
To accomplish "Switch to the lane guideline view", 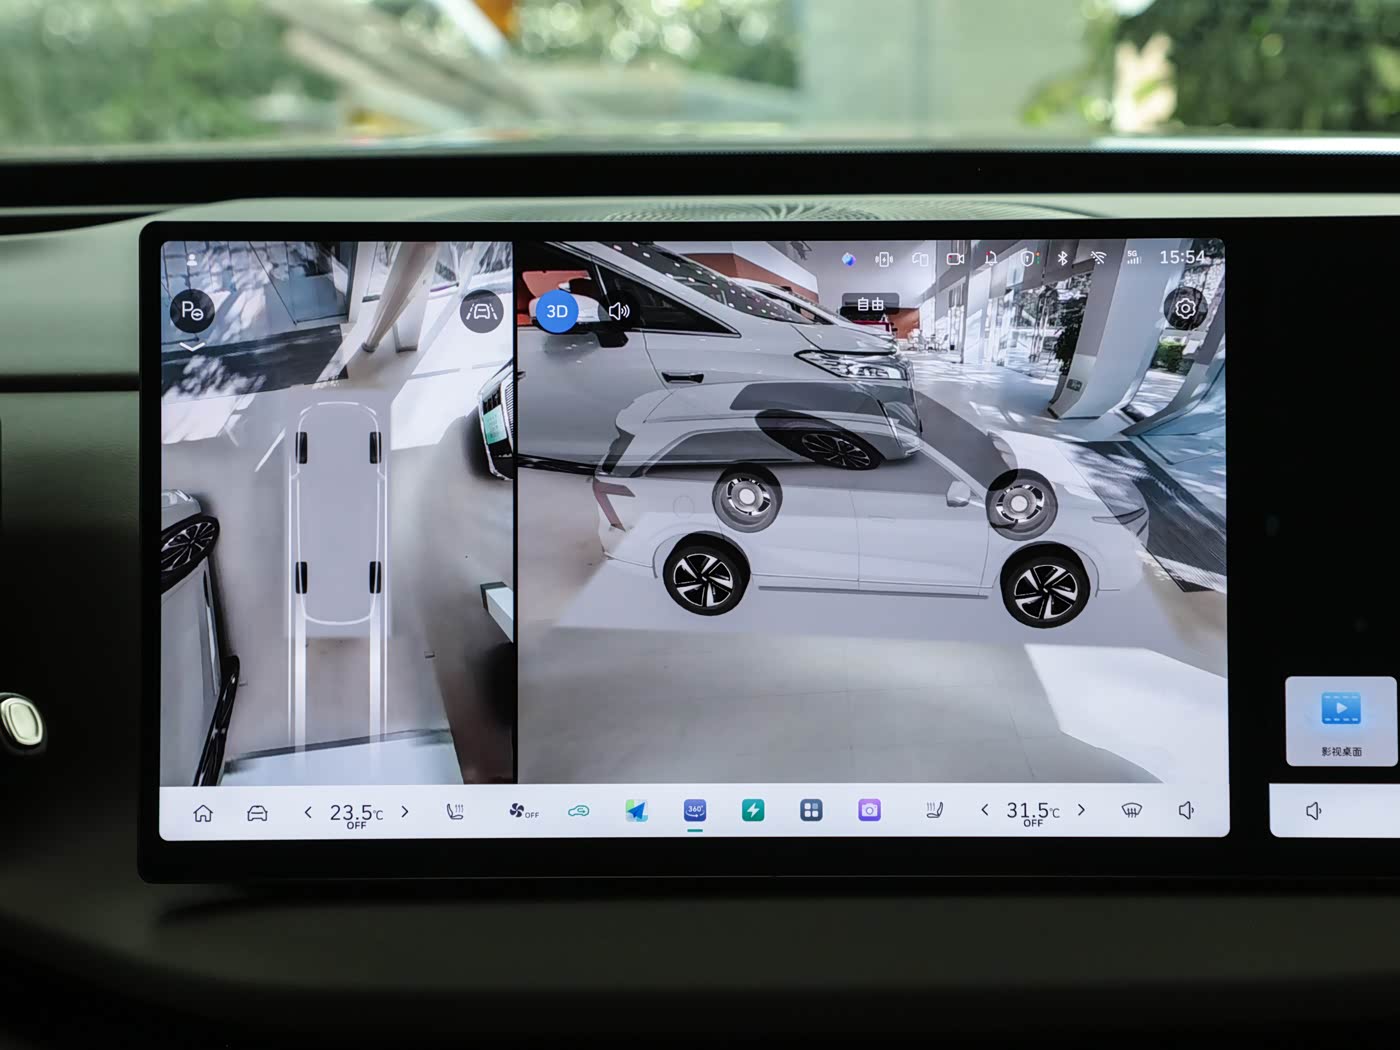I will (x=481, y=311).
